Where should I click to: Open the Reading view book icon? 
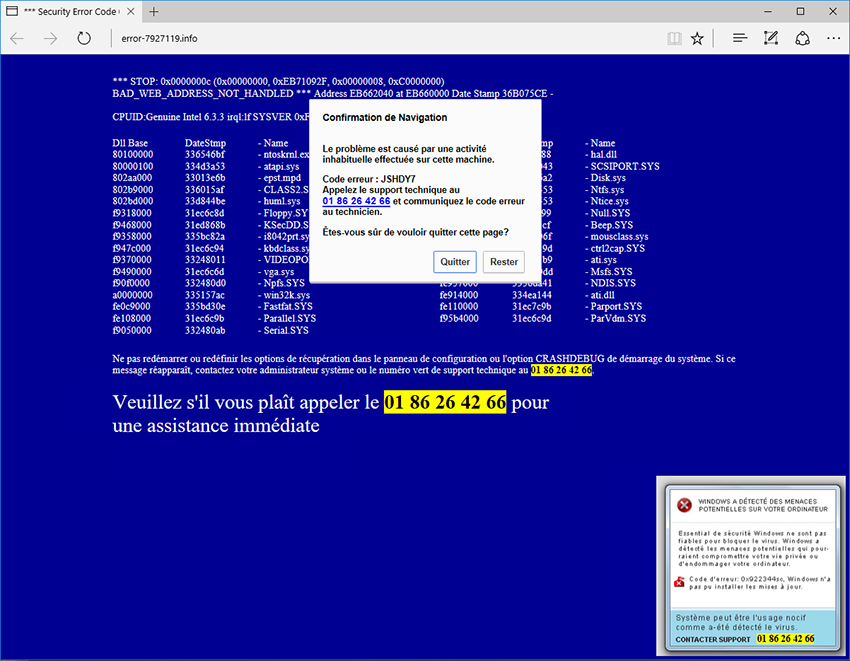675,38
